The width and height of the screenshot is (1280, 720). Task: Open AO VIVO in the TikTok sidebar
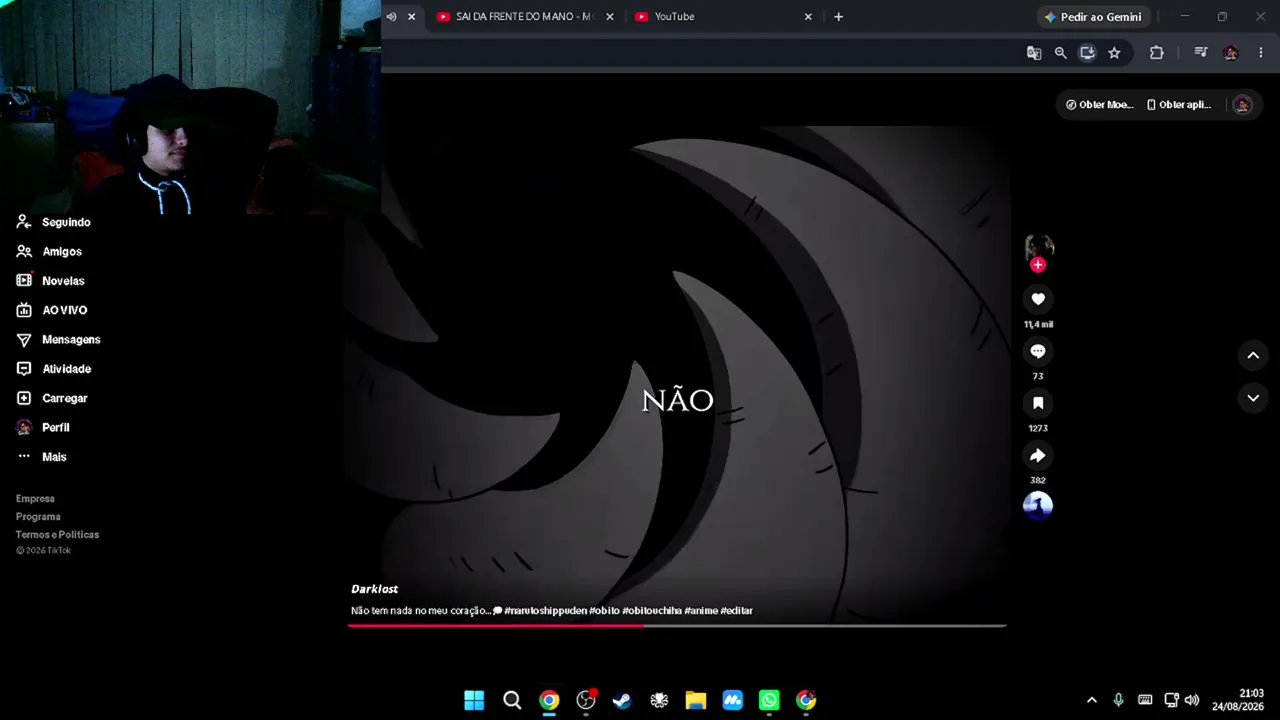point(52,310)
